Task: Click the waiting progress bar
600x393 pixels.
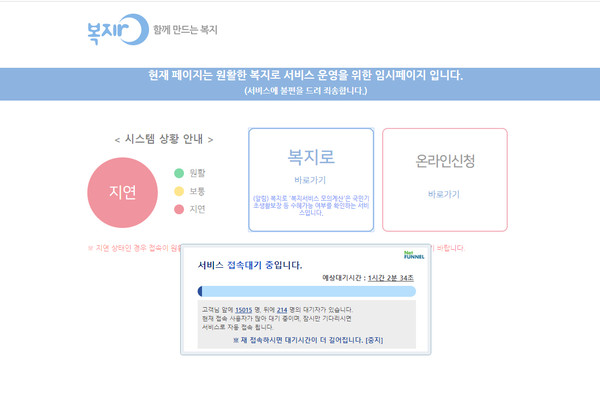Action: [x=307, y=291]
